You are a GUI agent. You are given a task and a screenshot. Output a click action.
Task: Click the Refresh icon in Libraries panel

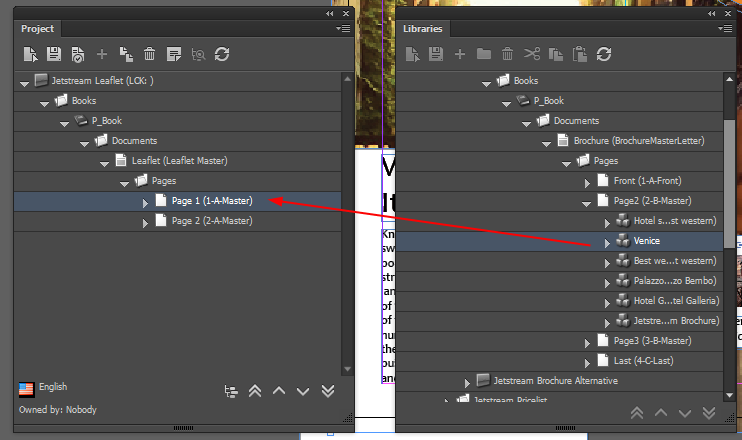(x=604, y=54)
